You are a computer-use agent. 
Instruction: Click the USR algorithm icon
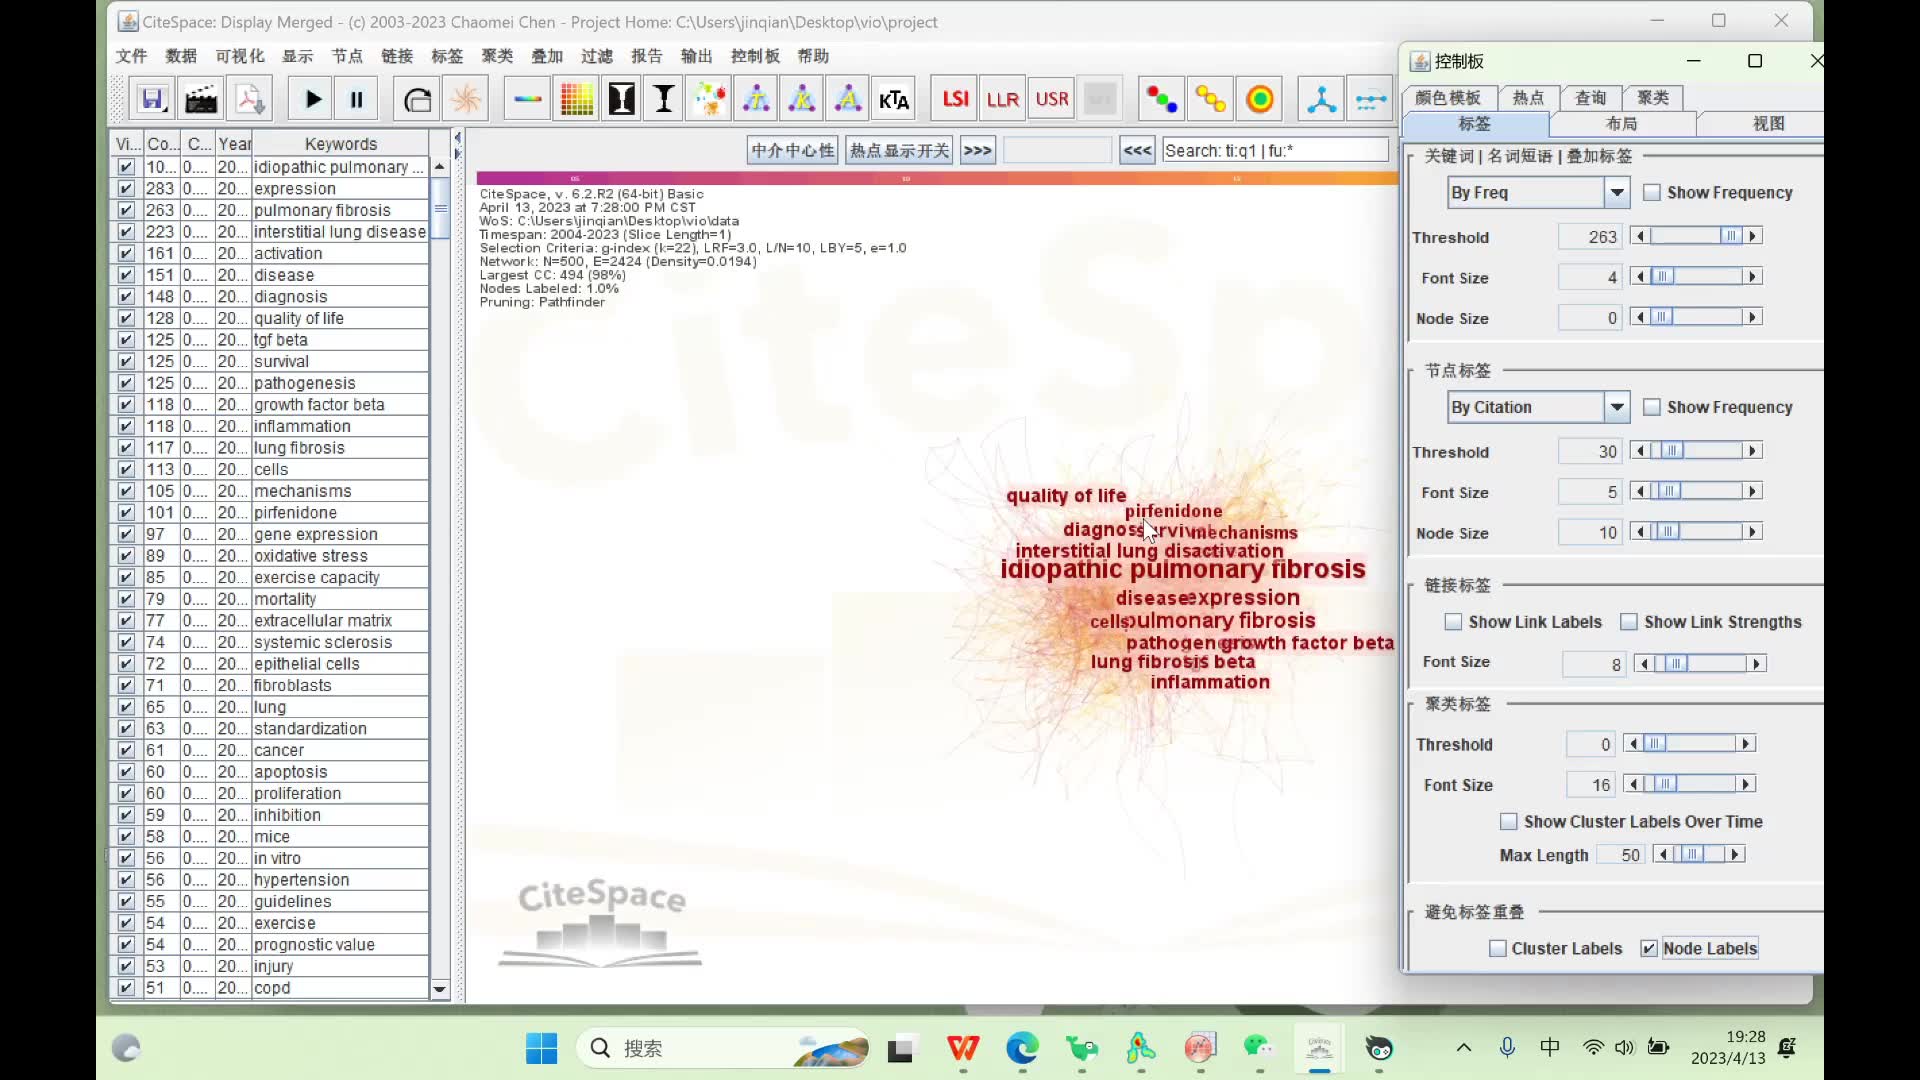[x=1051, y=99]
